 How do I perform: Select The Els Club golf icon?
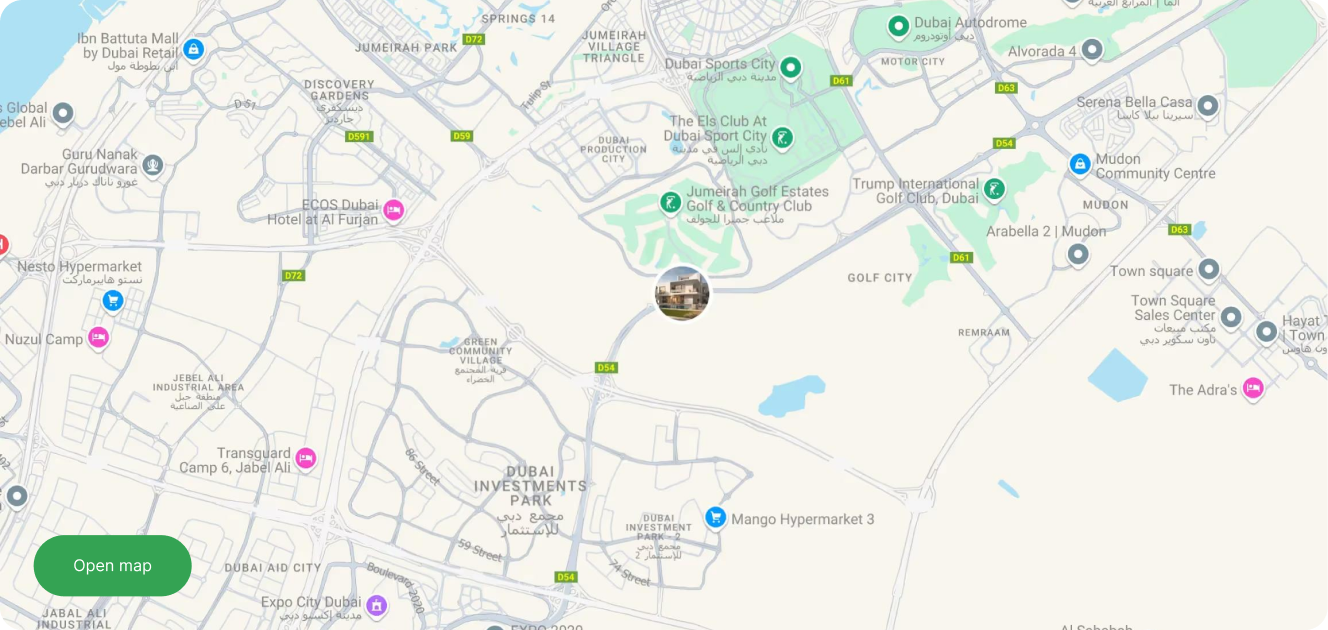[x=784, y=137]
